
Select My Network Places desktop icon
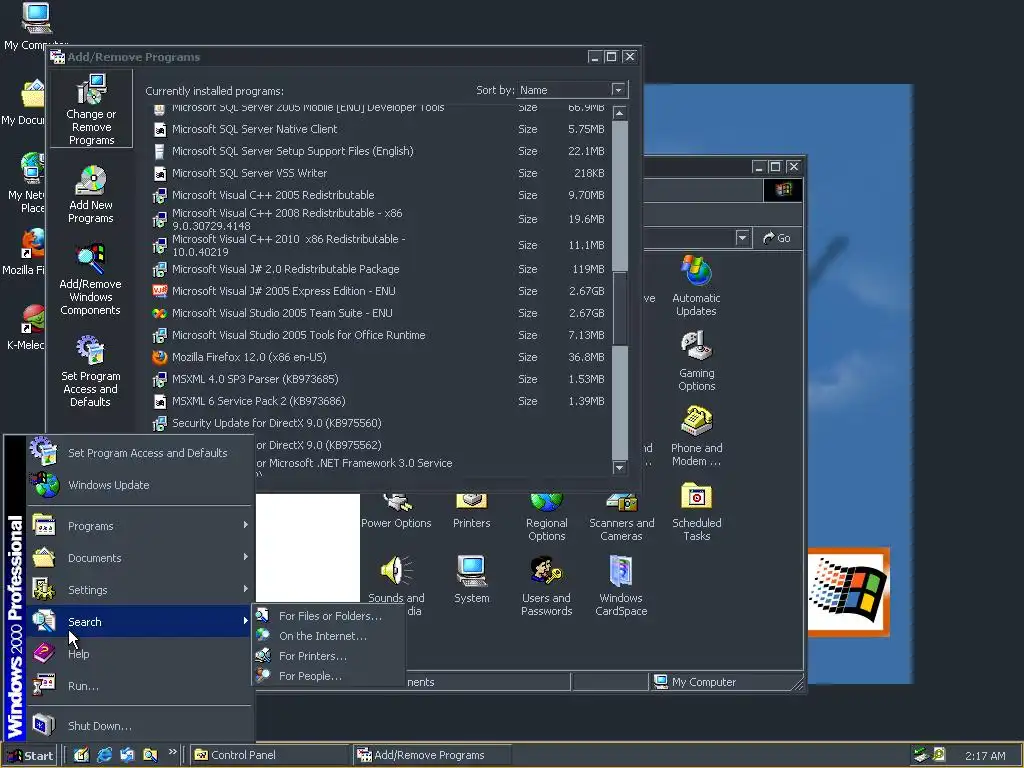tap(26, 183)
